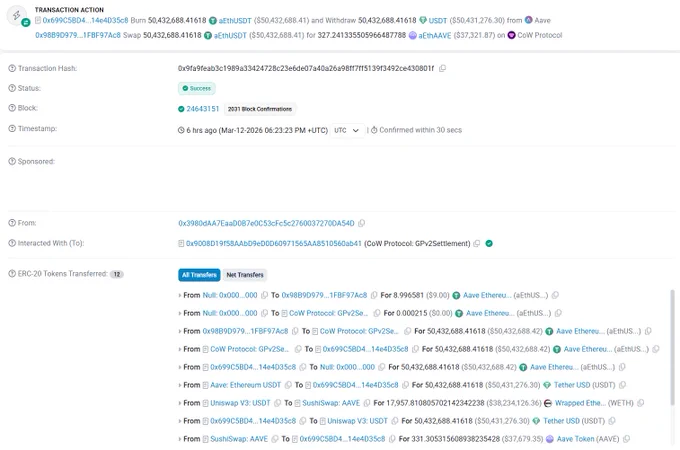The image size is (680, 450).
Task: Click the help icon beside Block
Action: (x=12, y=108)
